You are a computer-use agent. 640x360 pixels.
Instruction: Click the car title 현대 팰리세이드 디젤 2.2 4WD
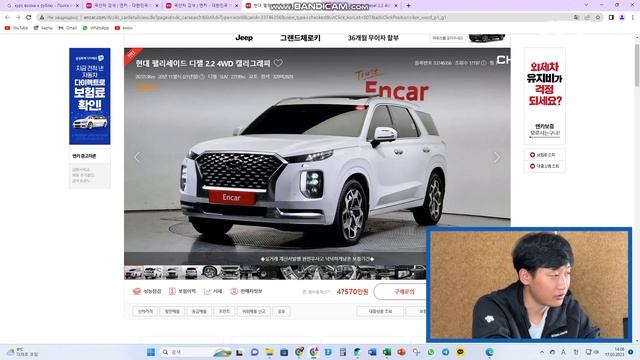click(203, 63)
